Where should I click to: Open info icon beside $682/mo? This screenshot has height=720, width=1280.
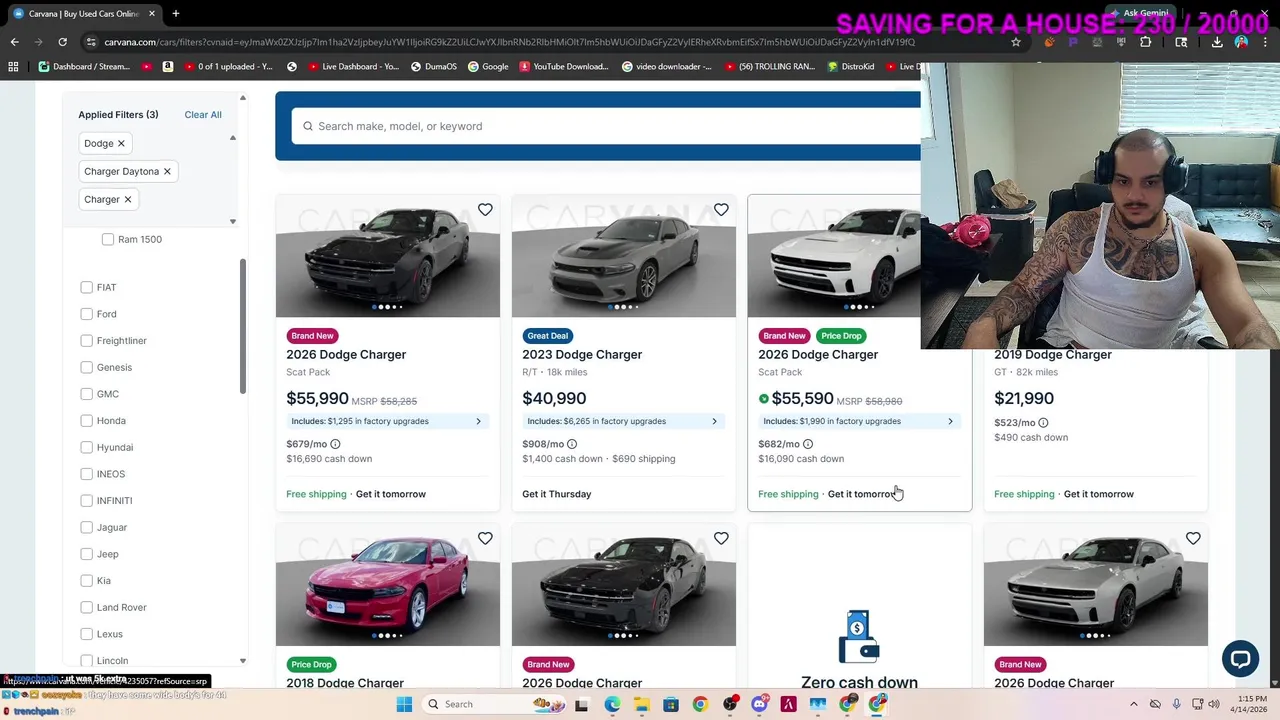point(808,444)
